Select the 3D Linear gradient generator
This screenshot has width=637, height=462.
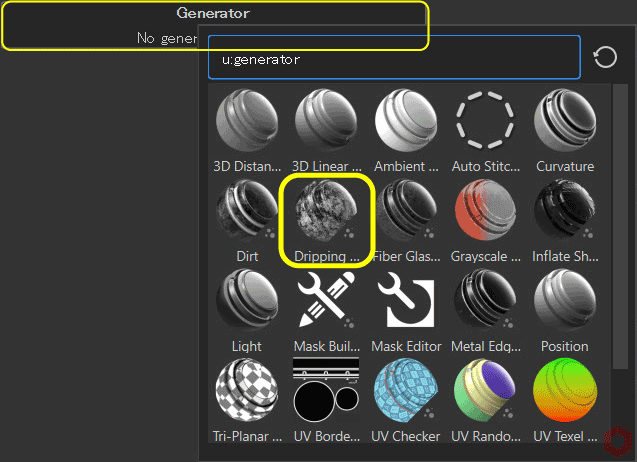327,130
